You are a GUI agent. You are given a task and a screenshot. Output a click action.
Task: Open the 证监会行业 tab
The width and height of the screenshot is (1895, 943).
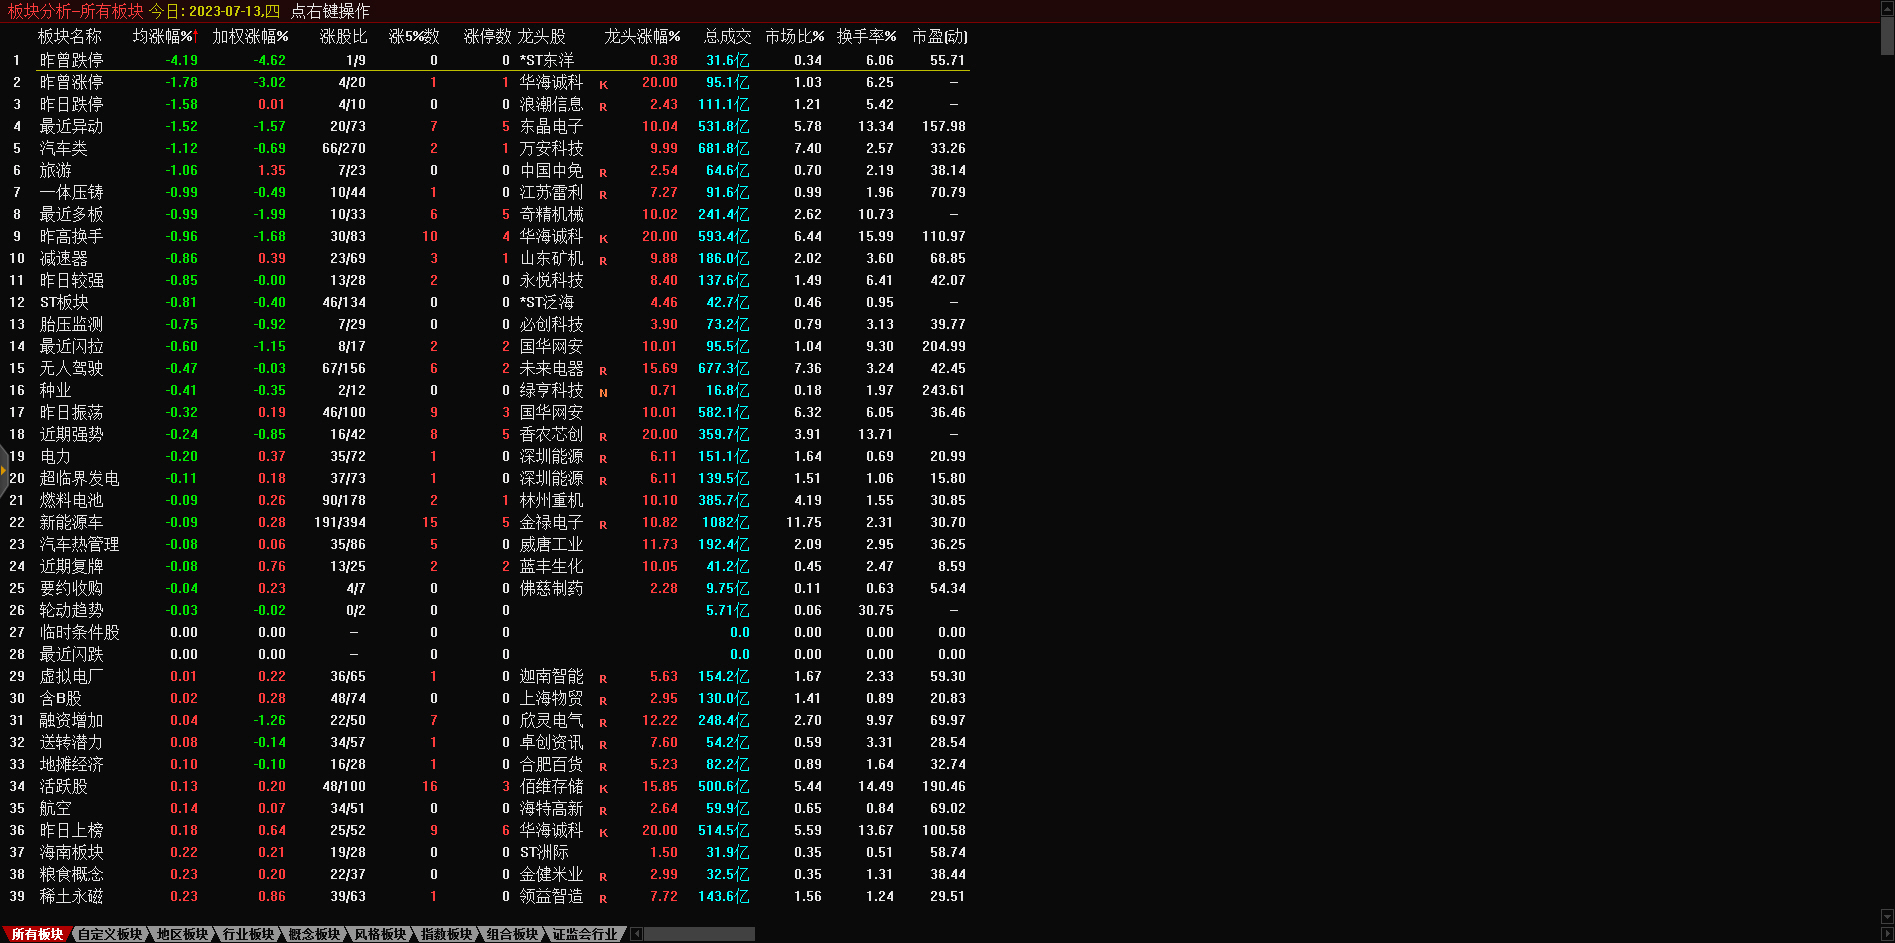[x=585, y=934]
